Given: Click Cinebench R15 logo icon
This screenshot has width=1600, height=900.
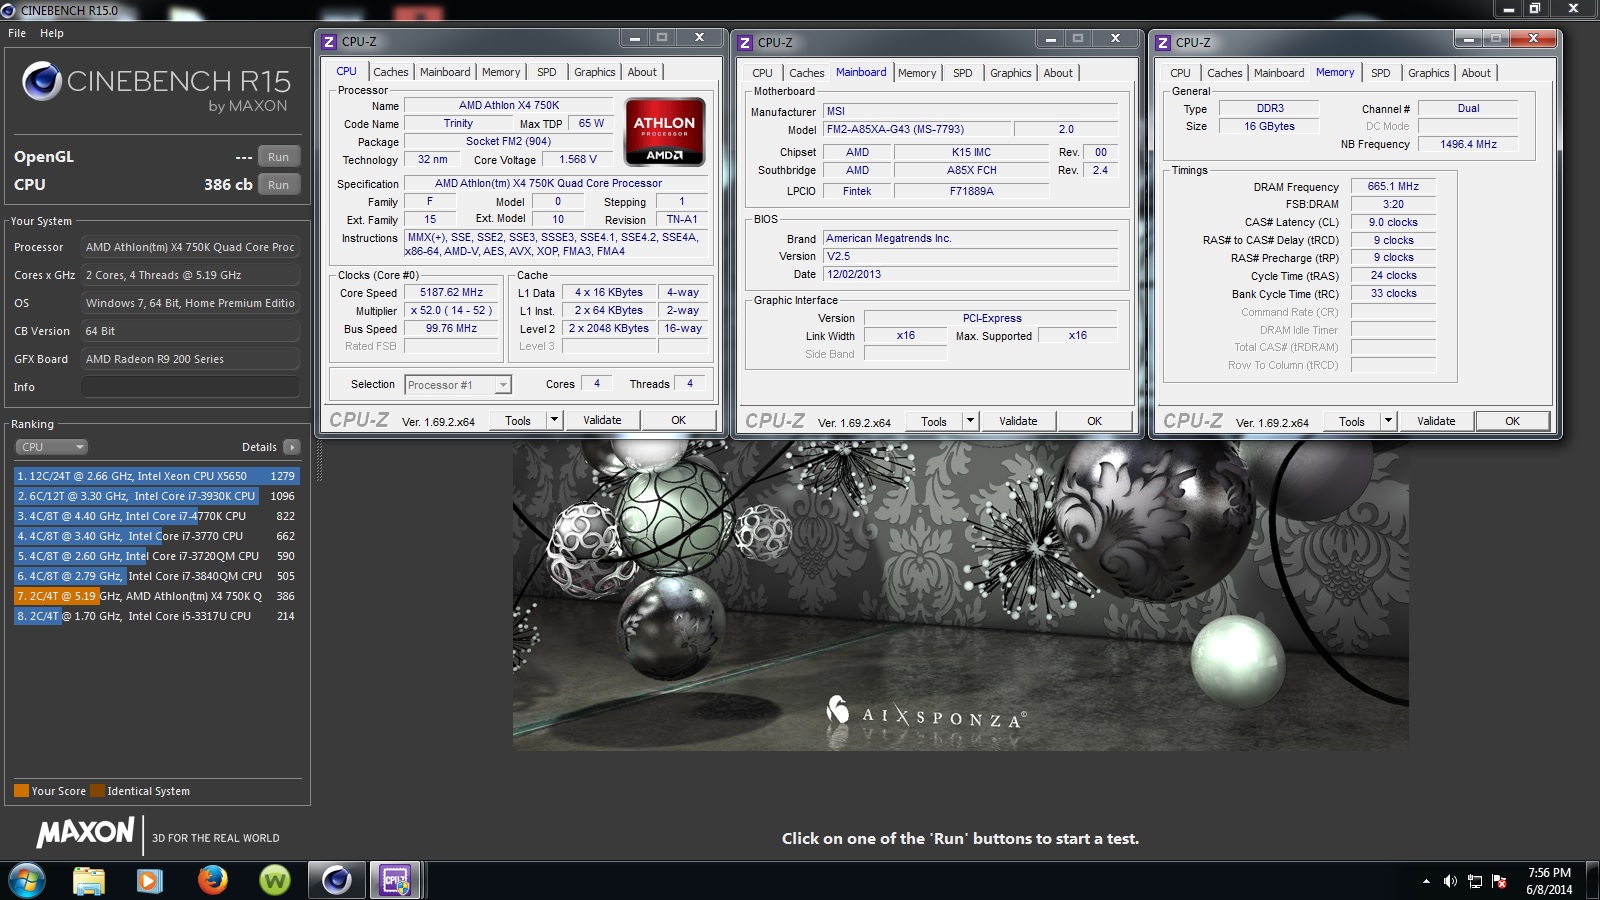Looking at the screenshot, I should pyautogui.click(x=42, y=81).
